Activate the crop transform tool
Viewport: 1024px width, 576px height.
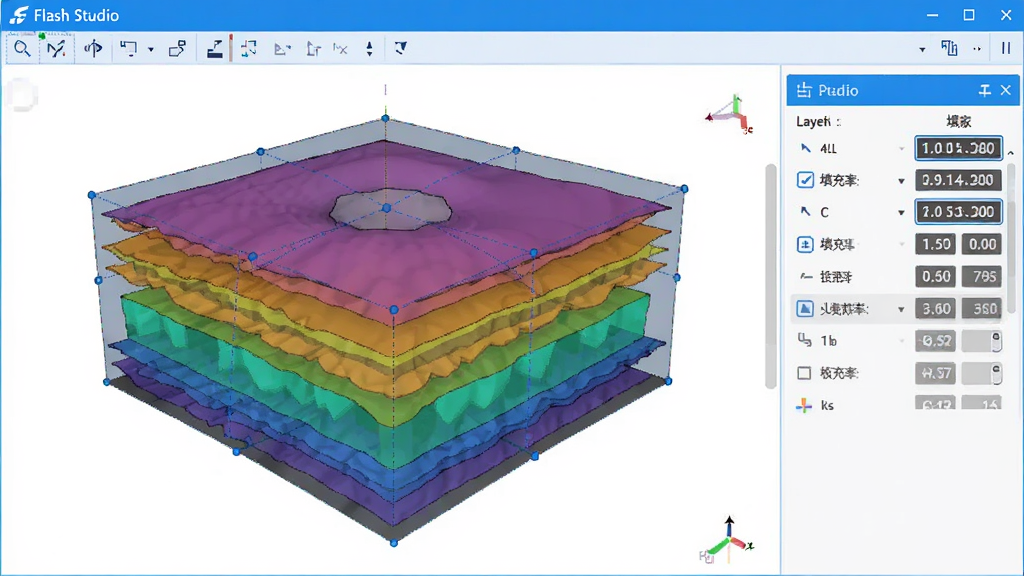(x=248, y=48)
